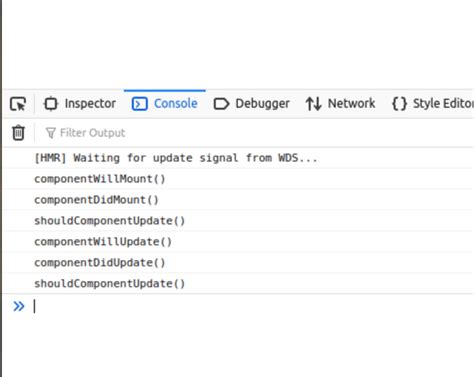
Task: Click the Console panel icon
Action: [x=140, y=104]
